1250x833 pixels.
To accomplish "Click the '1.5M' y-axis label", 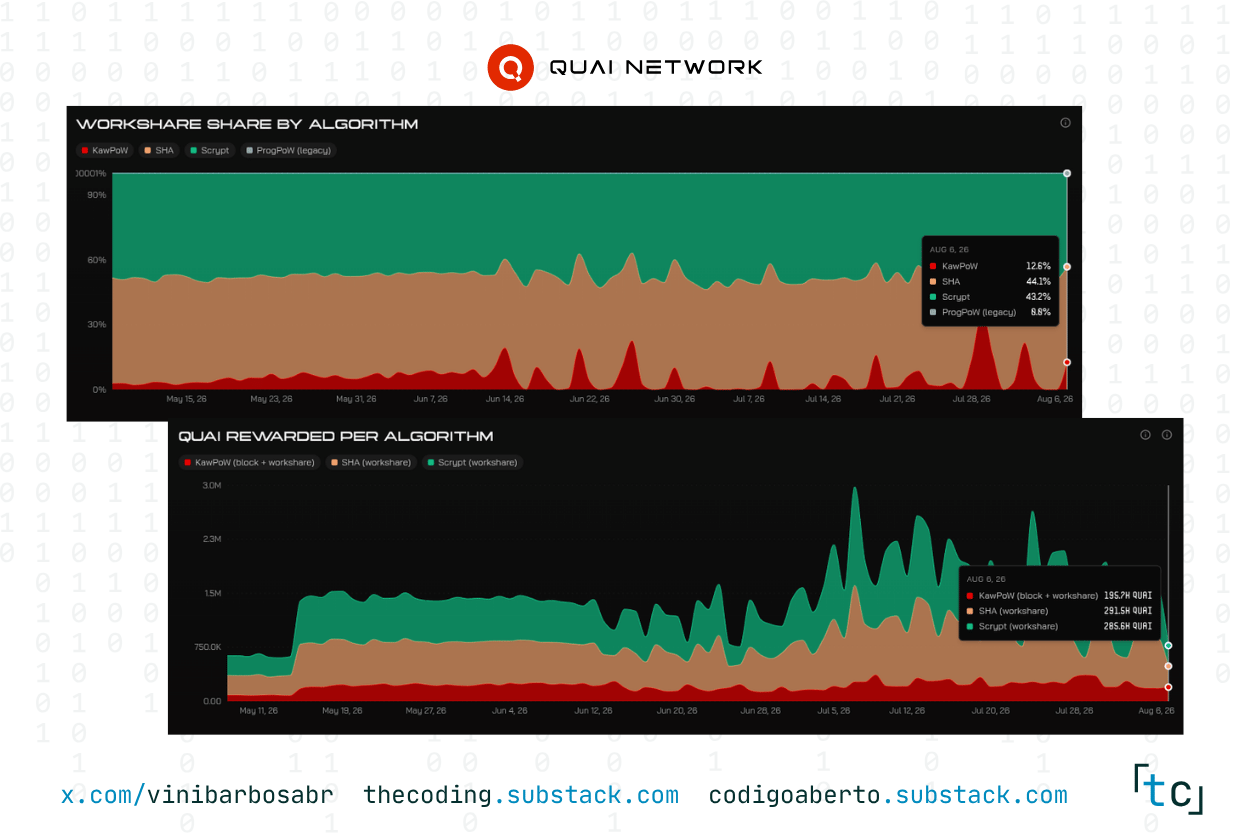I will tap(211, 593).
